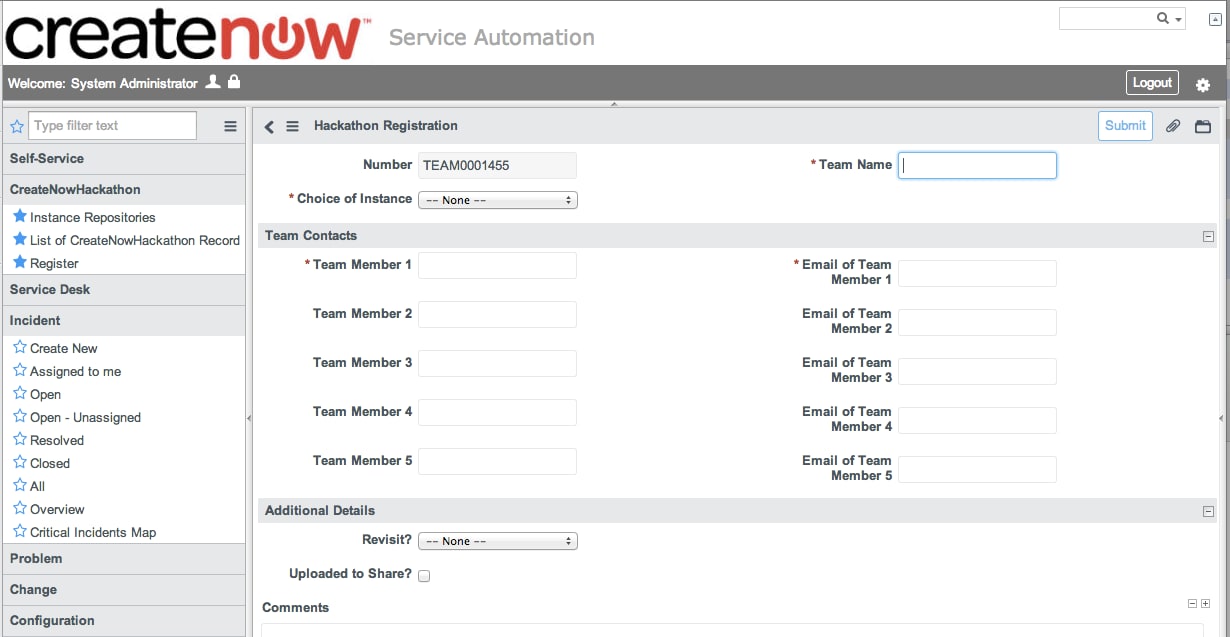Screen dimensions: 1230x637
Task: Open the navigator menu hamburger icon
Action: pos(230,126)
